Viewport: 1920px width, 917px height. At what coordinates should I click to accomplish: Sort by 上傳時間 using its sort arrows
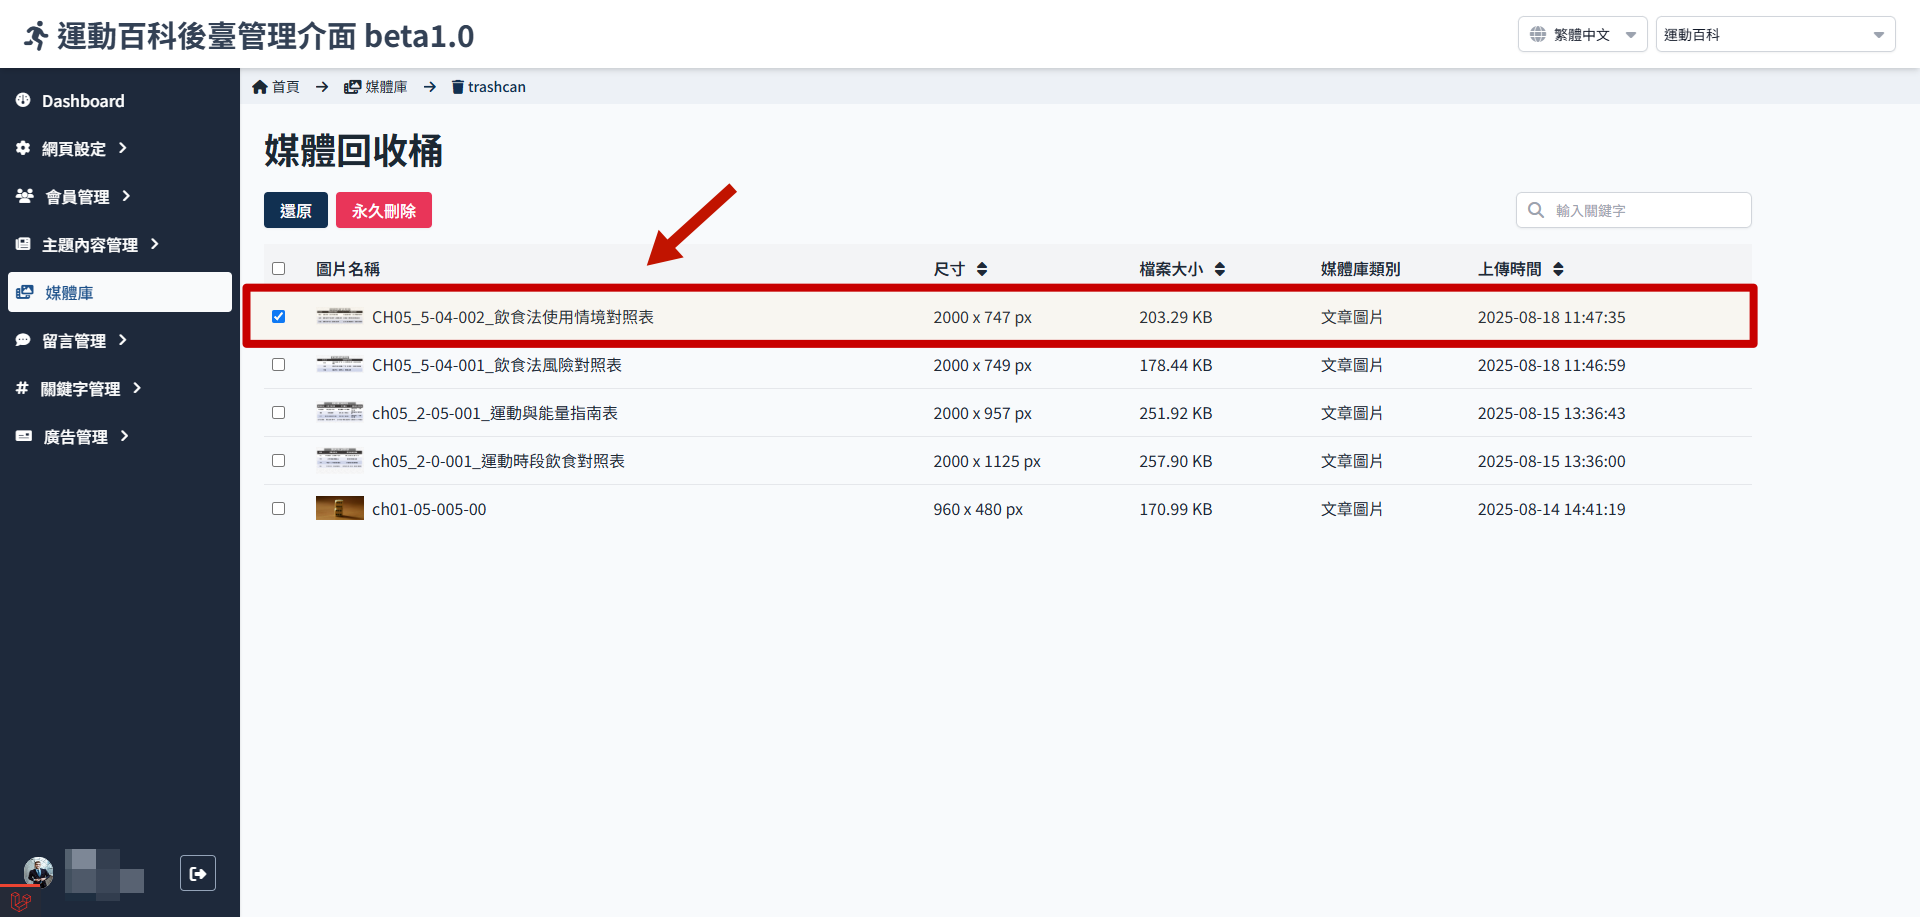[1558, 269]
